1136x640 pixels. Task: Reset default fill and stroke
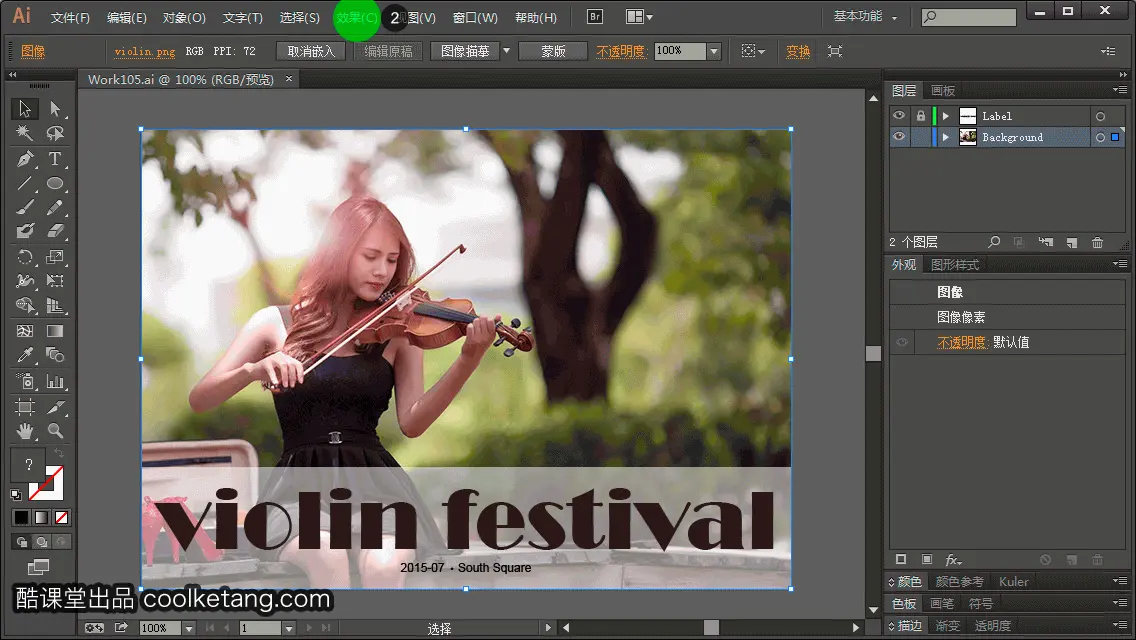(16, 495)
